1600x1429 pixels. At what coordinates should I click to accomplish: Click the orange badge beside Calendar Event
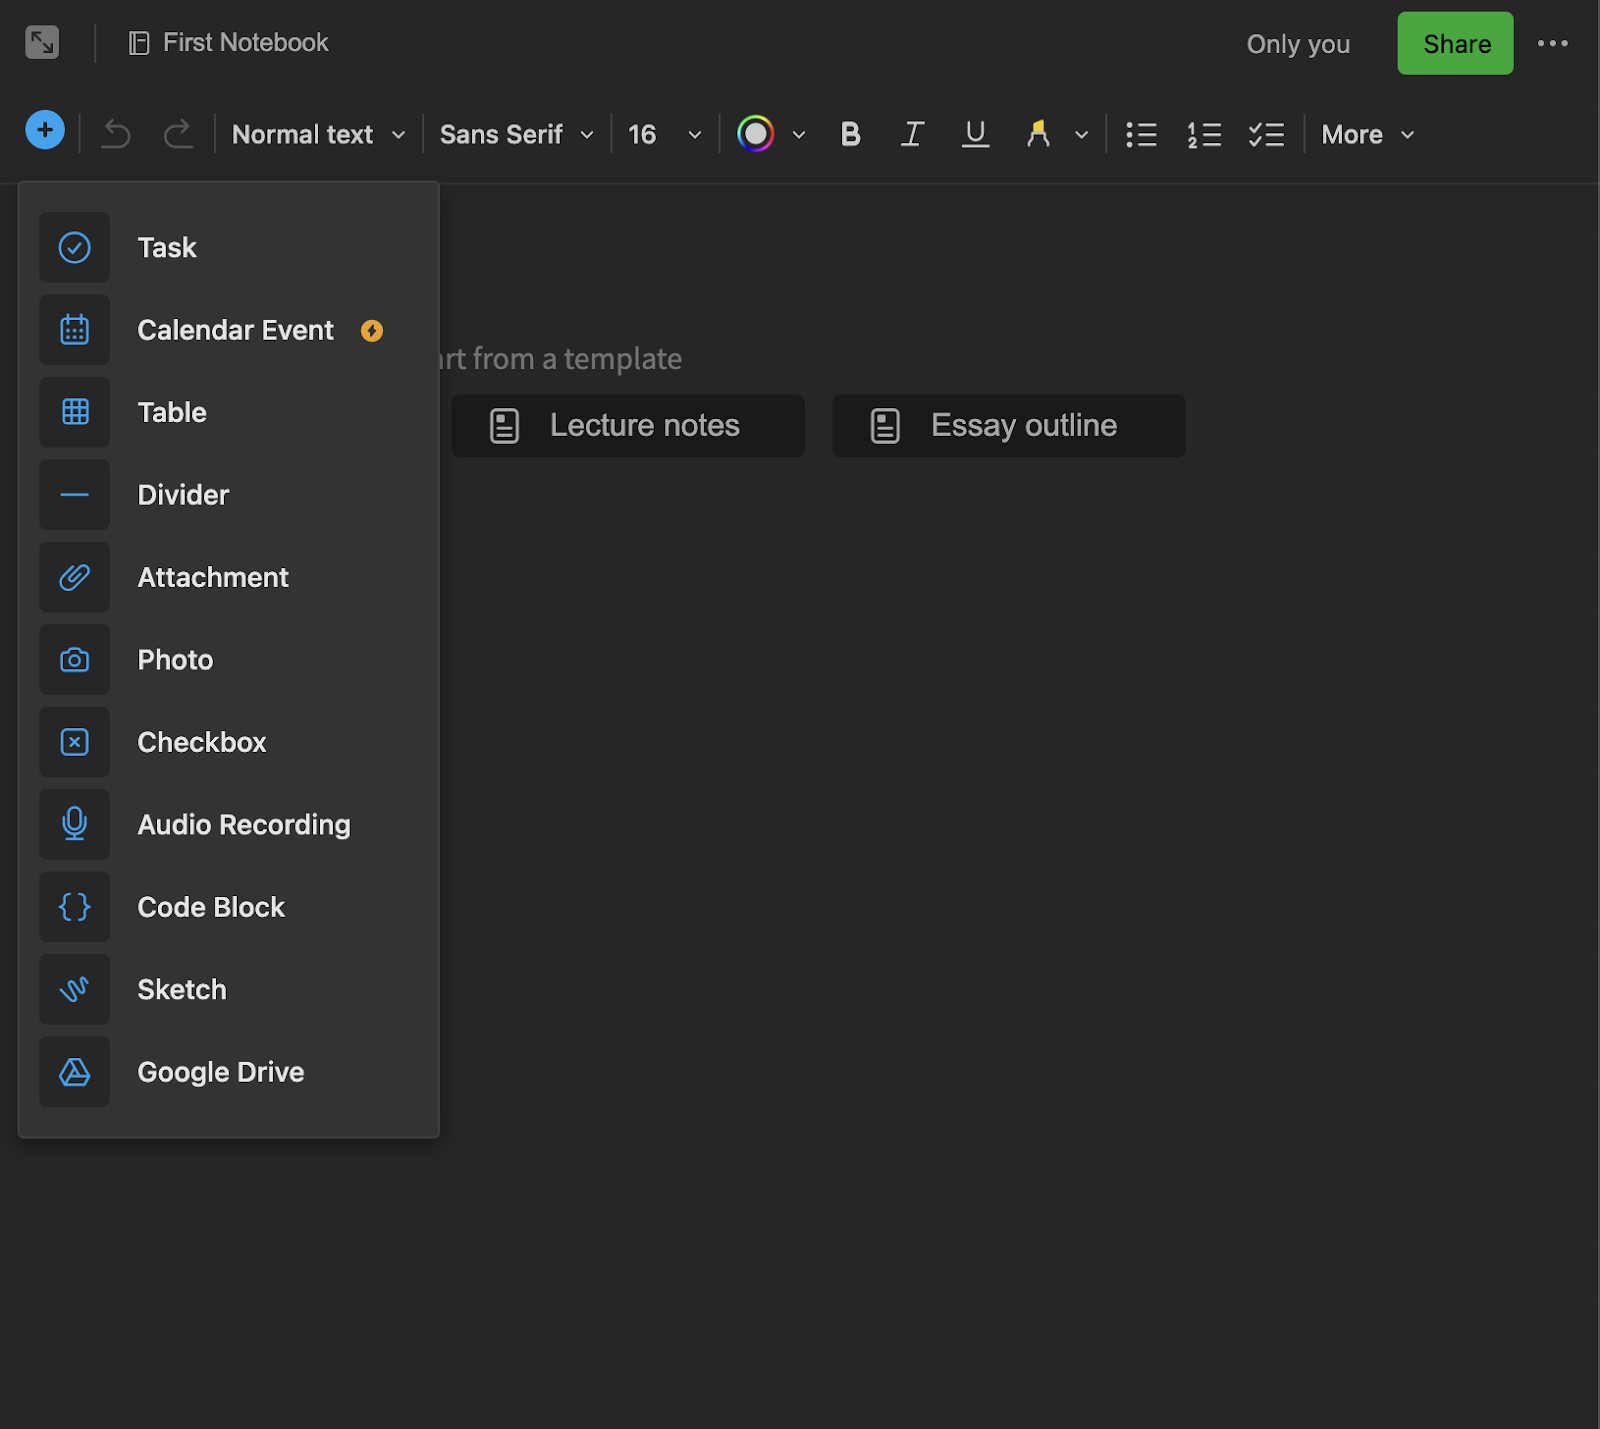[x=372, y=331]
